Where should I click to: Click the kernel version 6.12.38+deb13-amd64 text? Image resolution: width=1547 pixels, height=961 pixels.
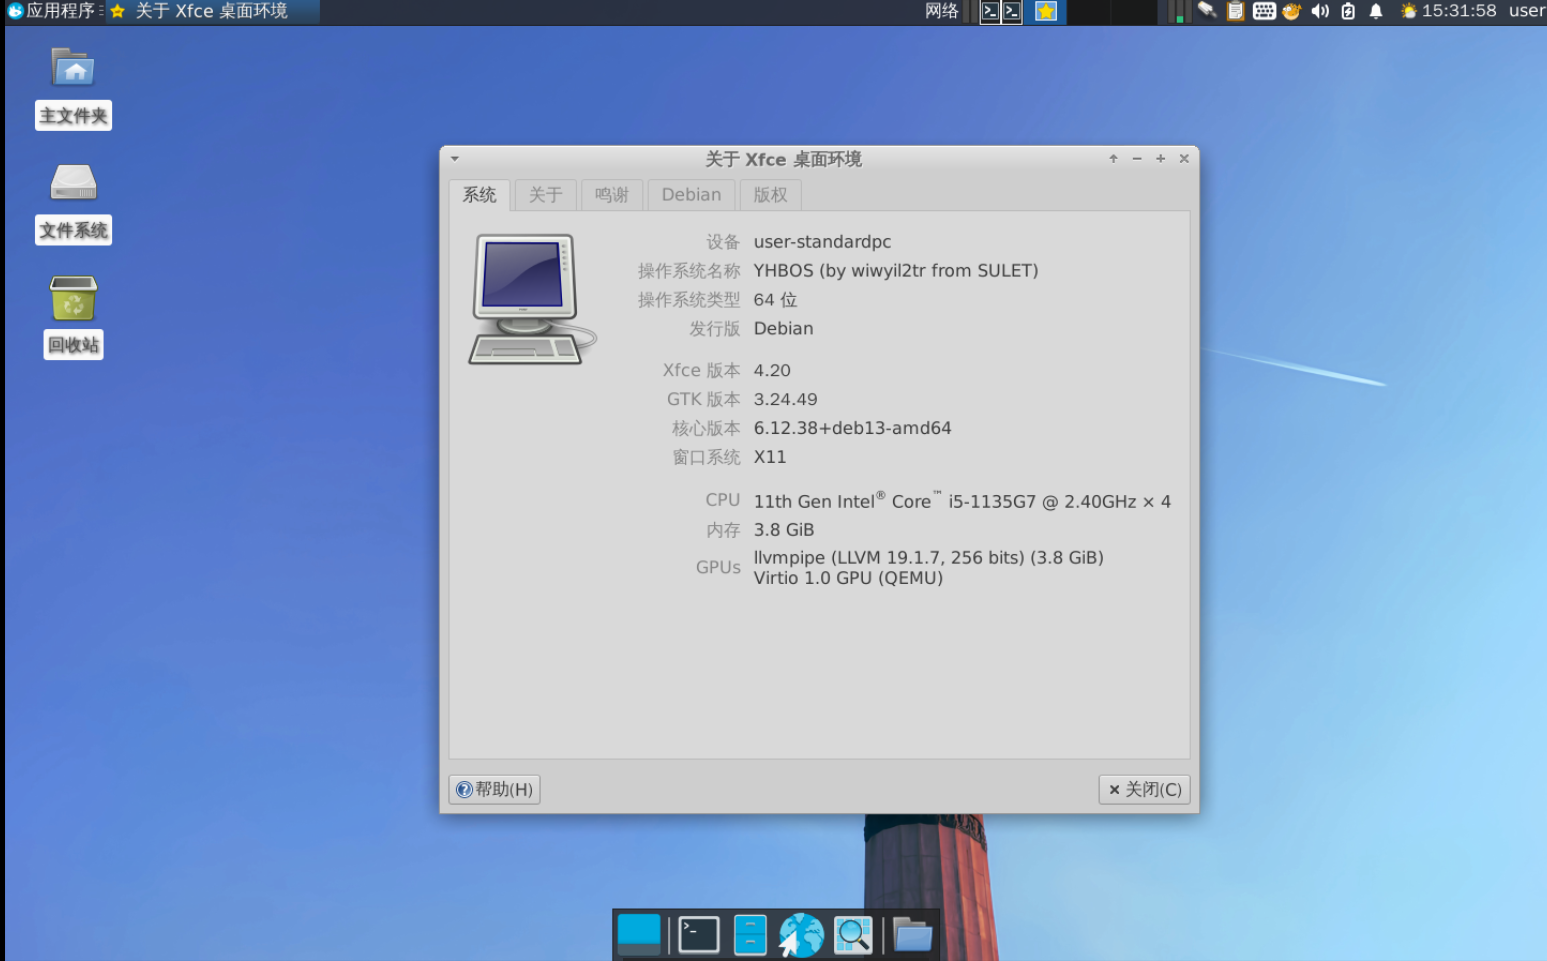tap(853, 428)
